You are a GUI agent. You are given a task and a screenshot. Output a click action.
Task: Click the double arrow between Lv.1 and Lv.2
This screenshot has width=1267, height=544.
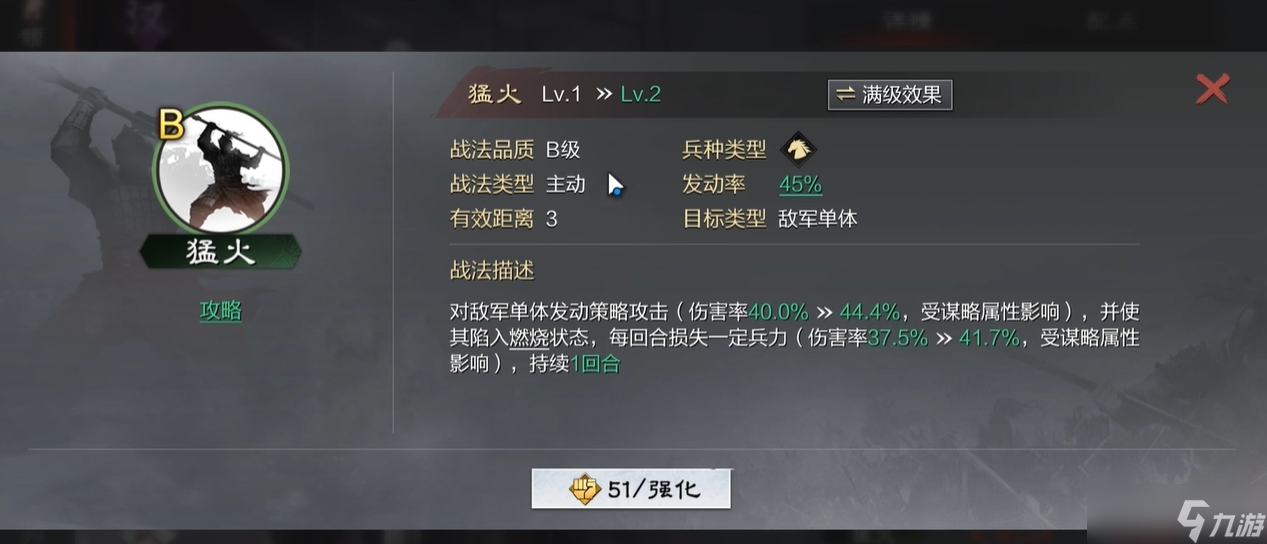click(603, 94)
